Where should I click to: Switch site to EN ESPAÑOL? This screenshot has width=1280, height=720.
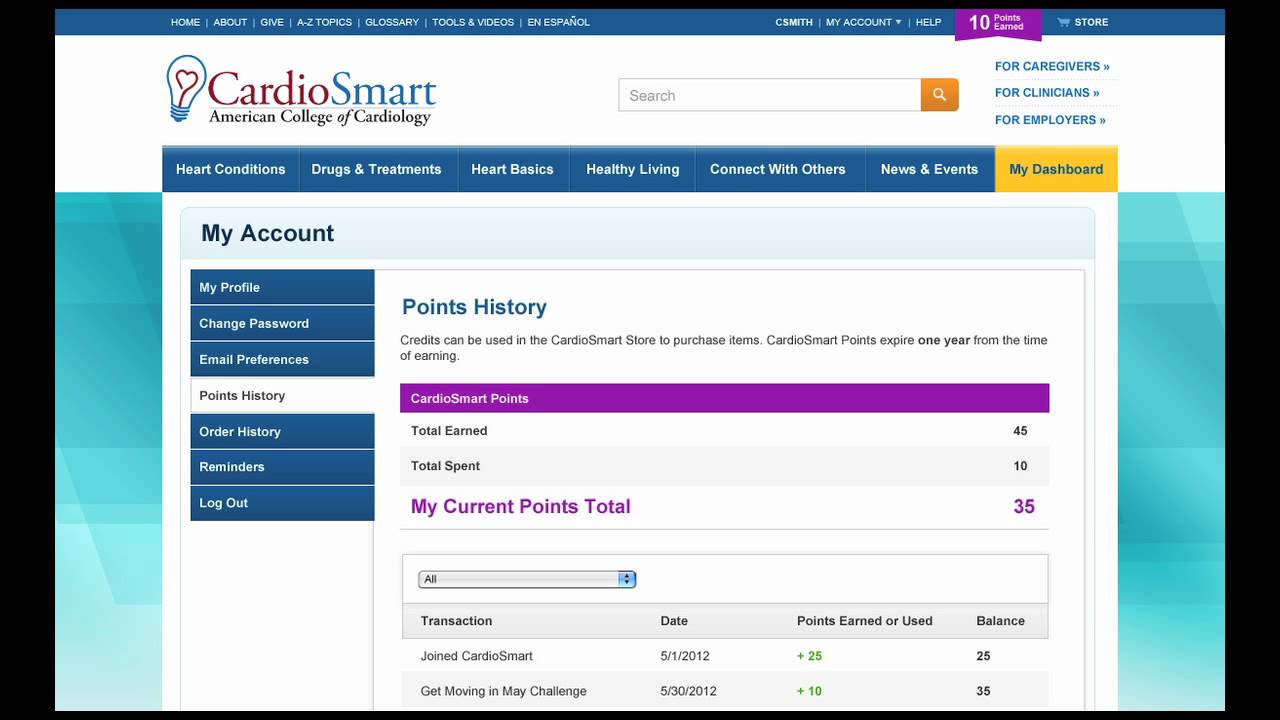point(558,22)
